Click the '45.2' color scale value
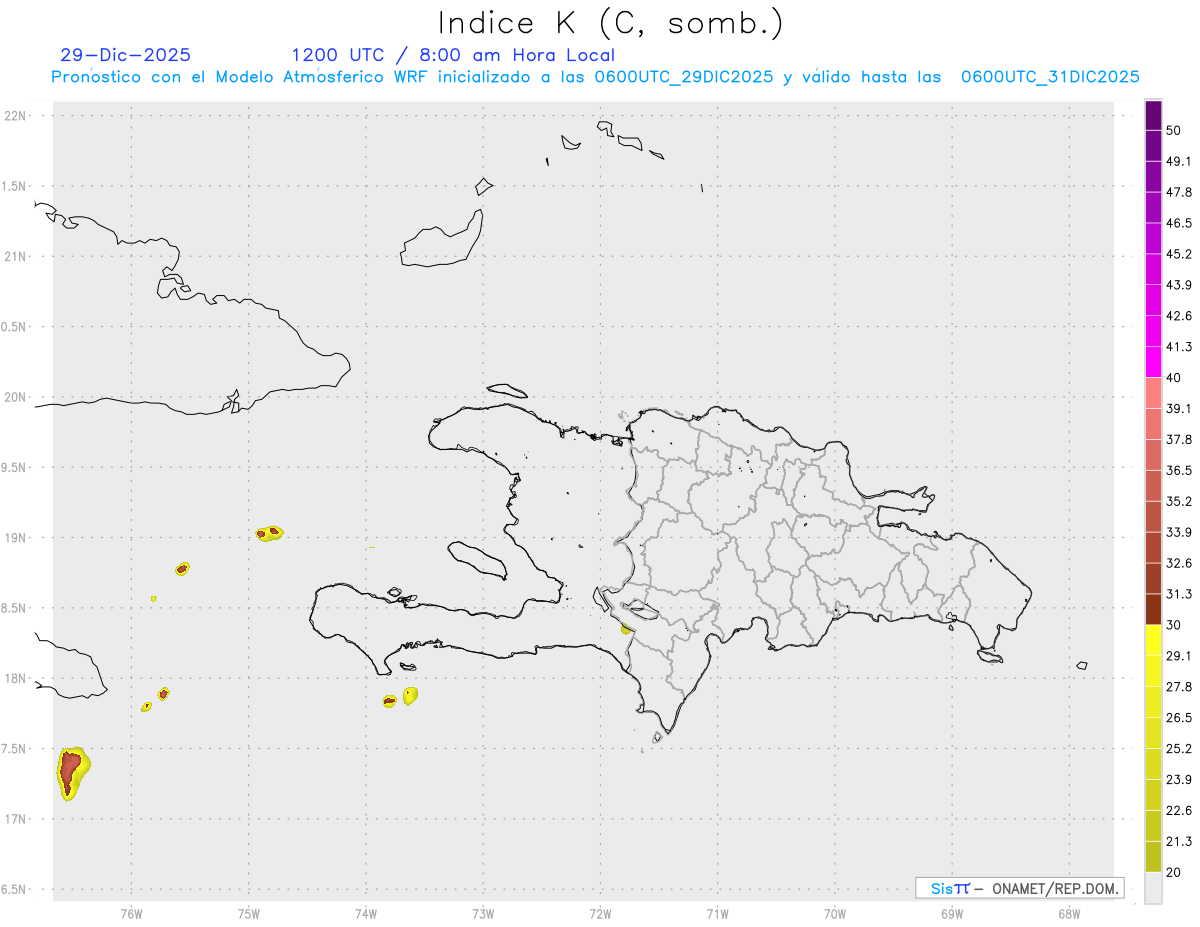 1178,254
